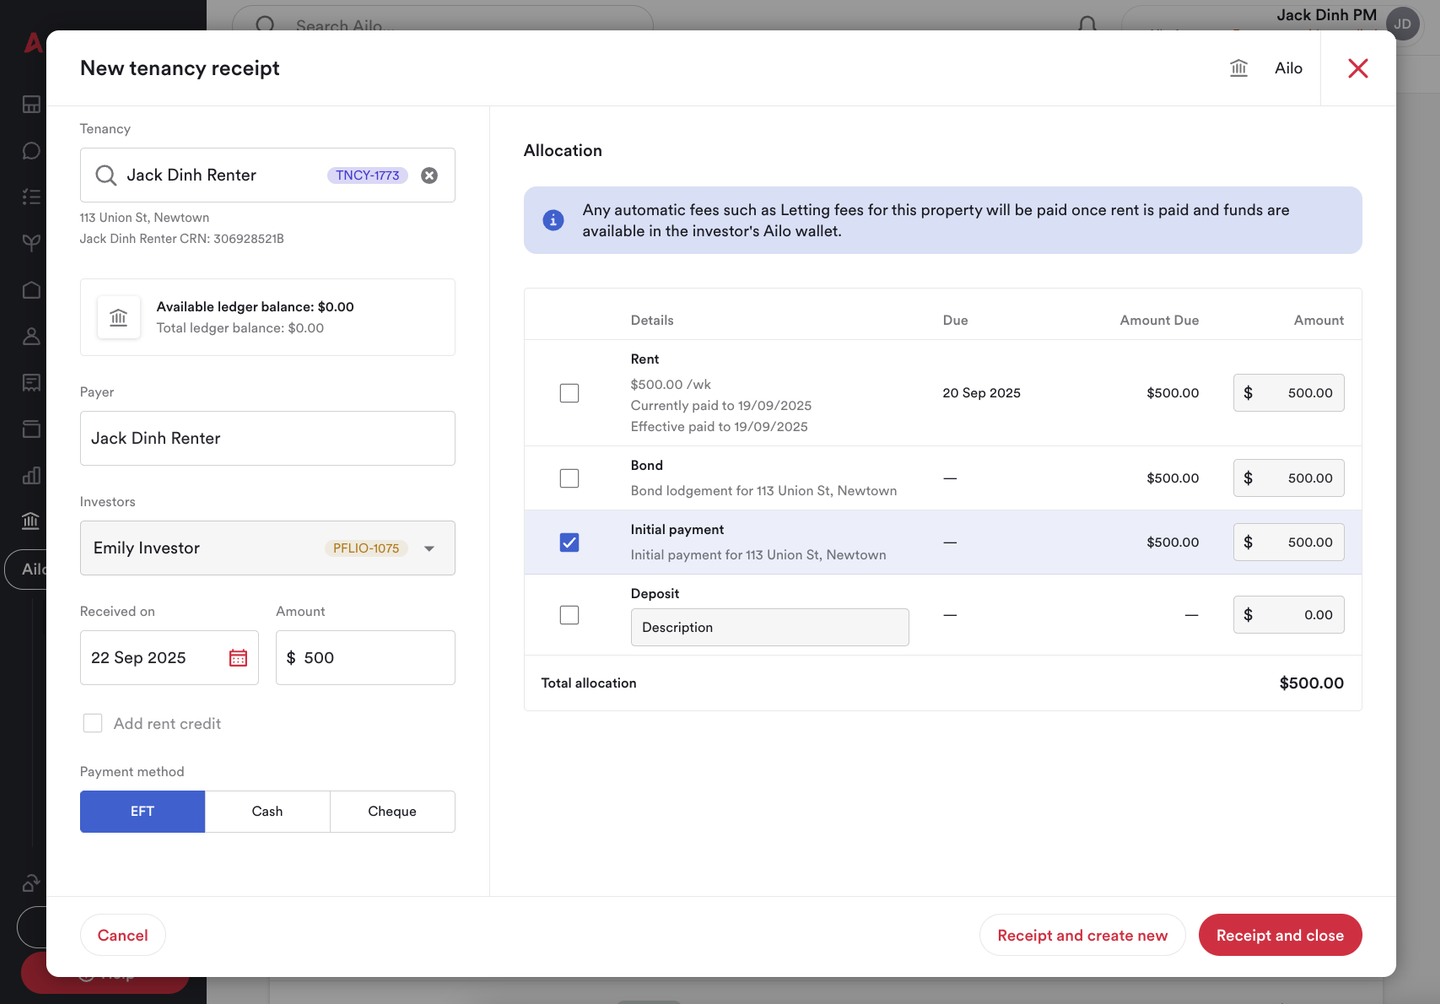
Task: Click the TNCY-1773 tag
Action: click(x=367, y=175)
